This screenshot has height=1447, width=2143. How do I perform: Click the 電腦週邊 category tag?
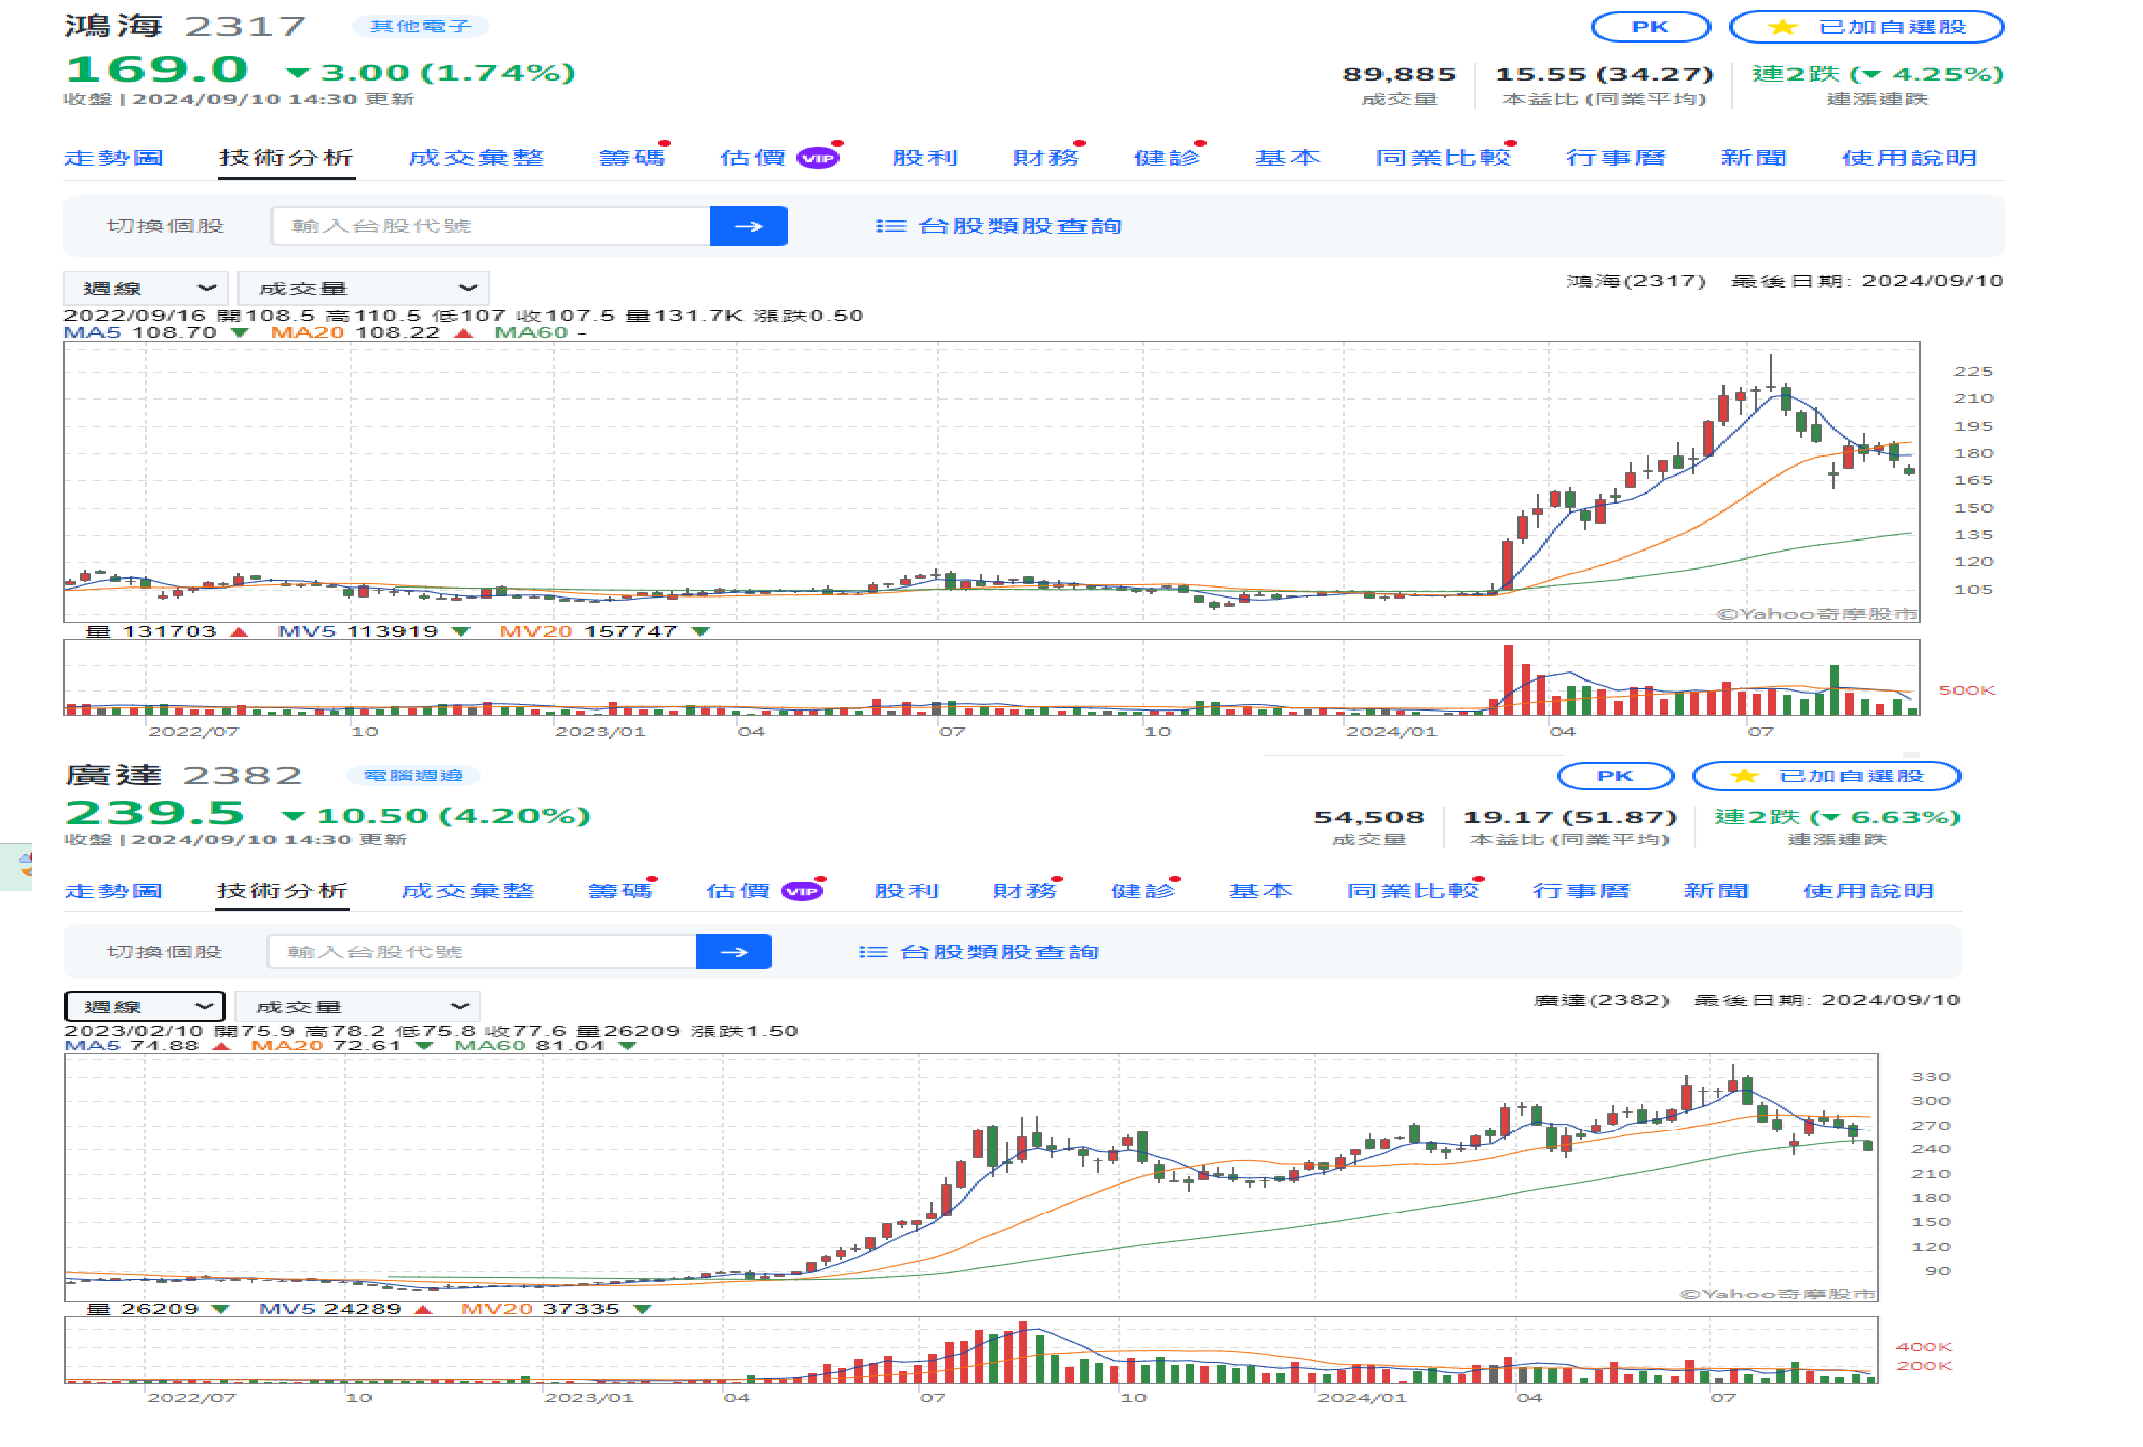pos(413,775)
